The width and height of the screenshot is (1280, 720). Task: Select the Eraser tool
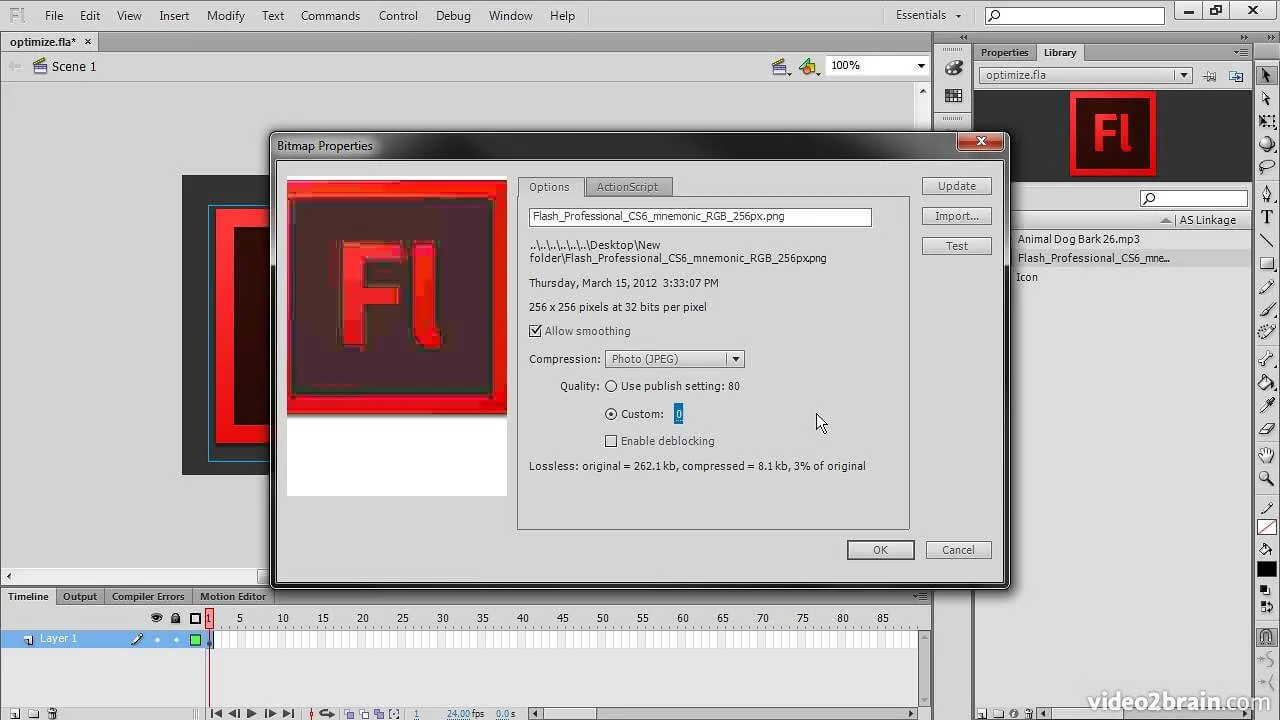pos(1266,429)
